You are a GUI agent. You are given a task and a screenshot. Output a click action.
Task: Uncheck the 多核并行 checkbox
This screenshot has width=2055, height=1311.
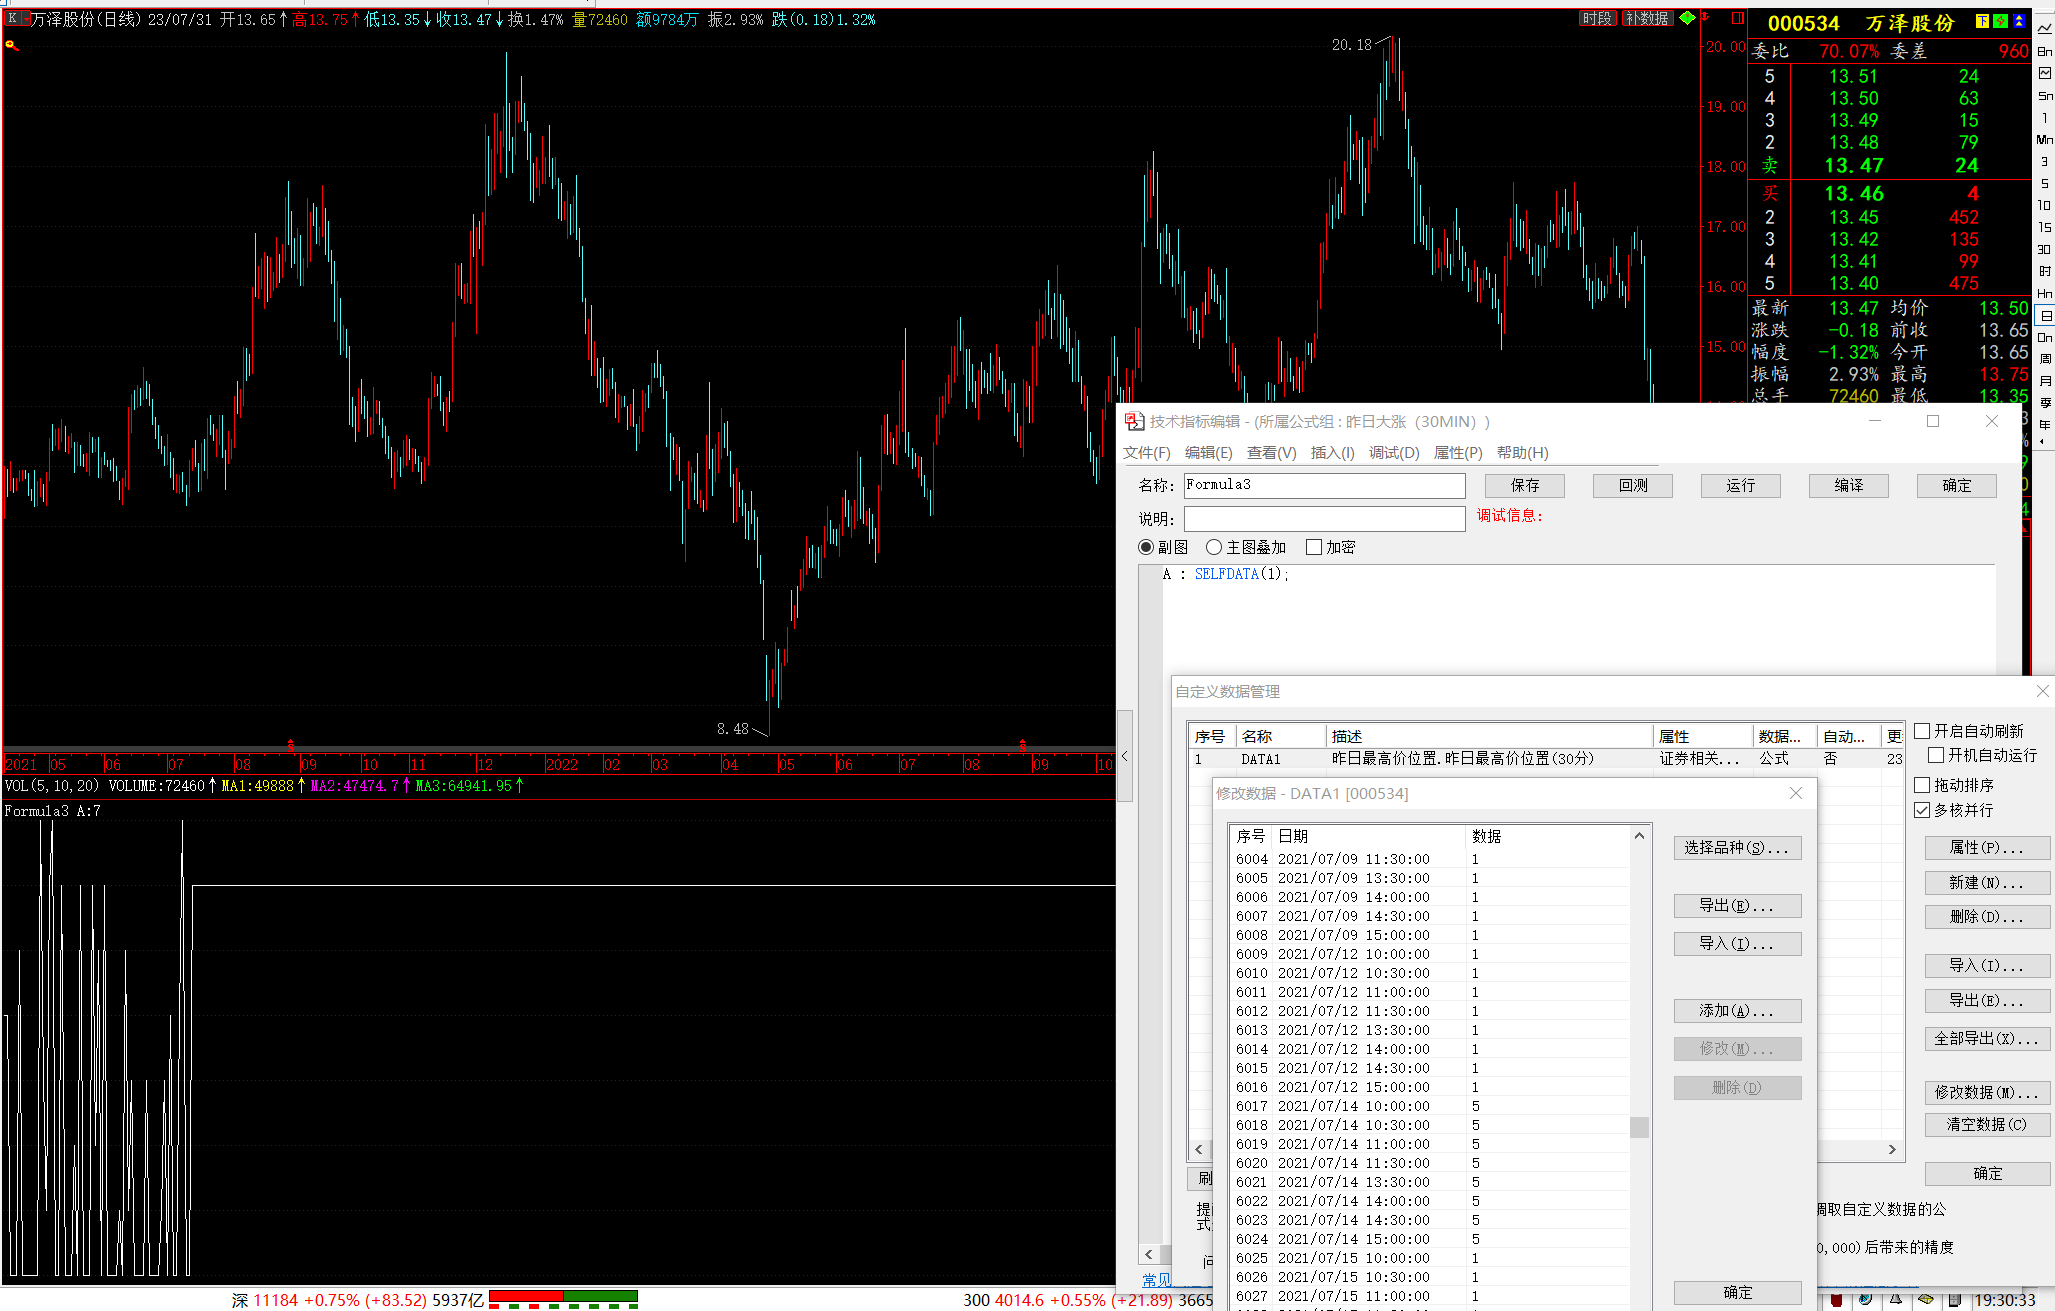1922,810
